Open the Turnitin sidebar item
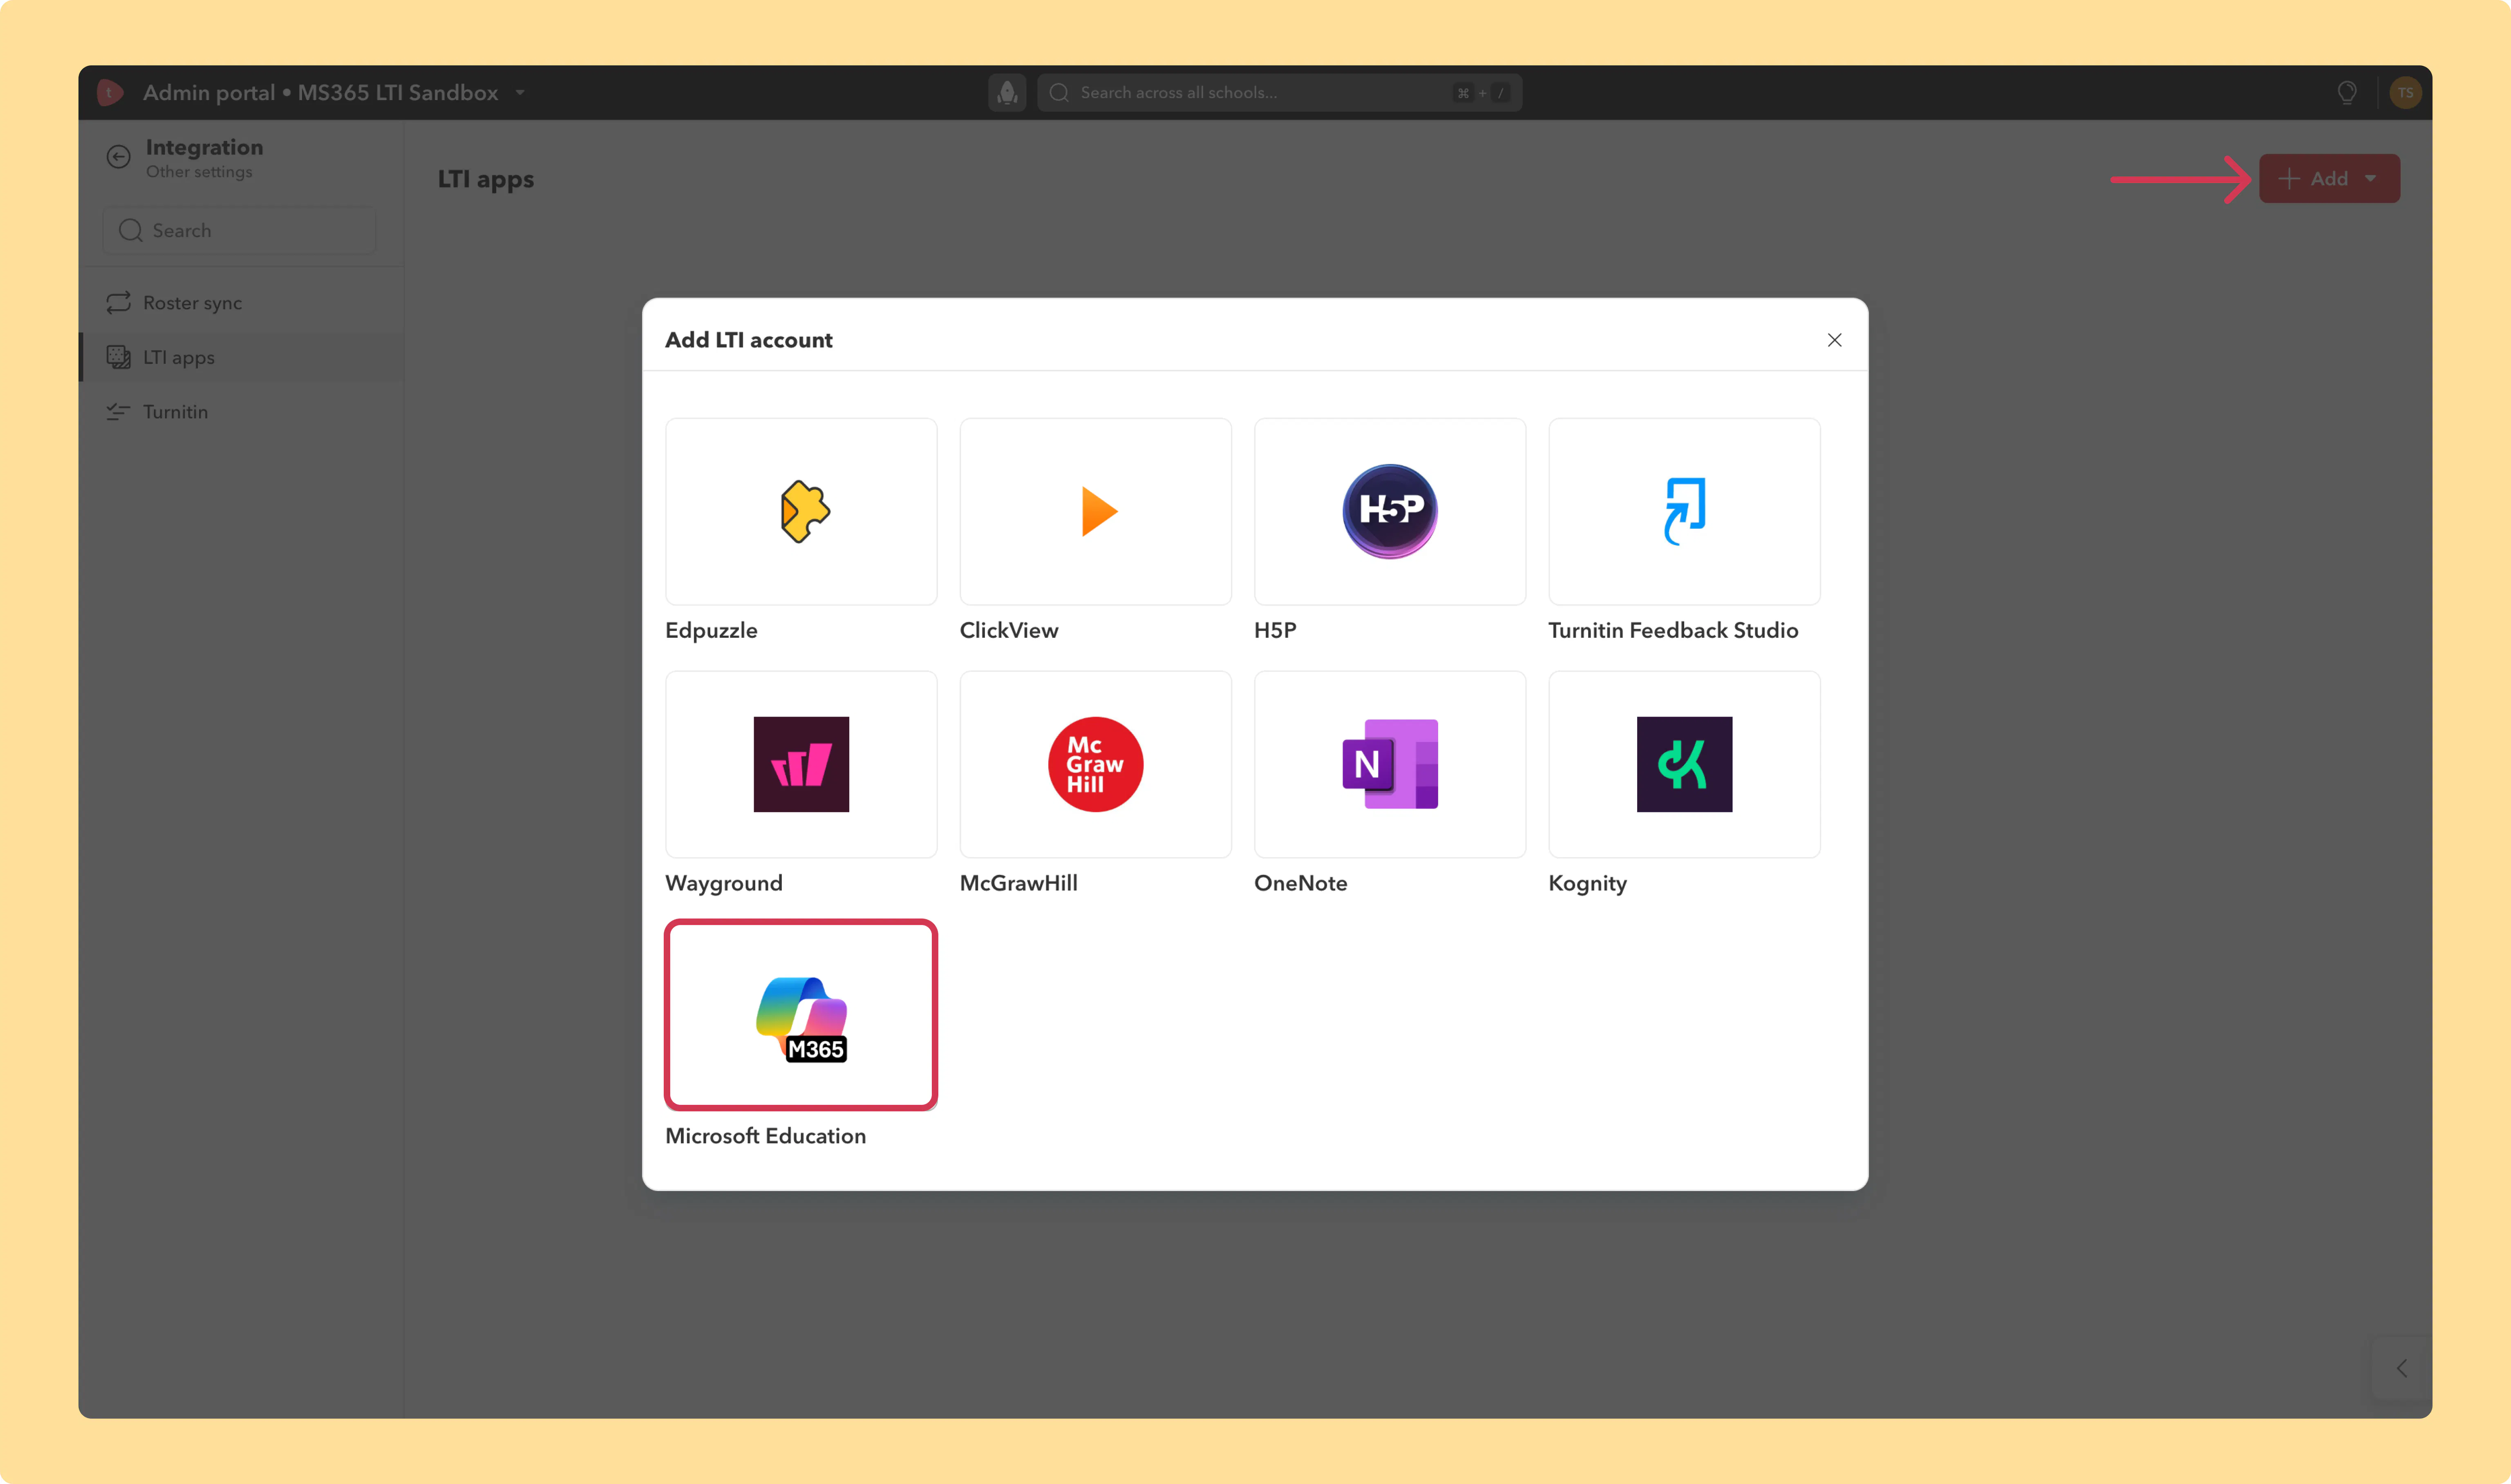This screenshot has width=2511, height=1484. tap(242, 411)
